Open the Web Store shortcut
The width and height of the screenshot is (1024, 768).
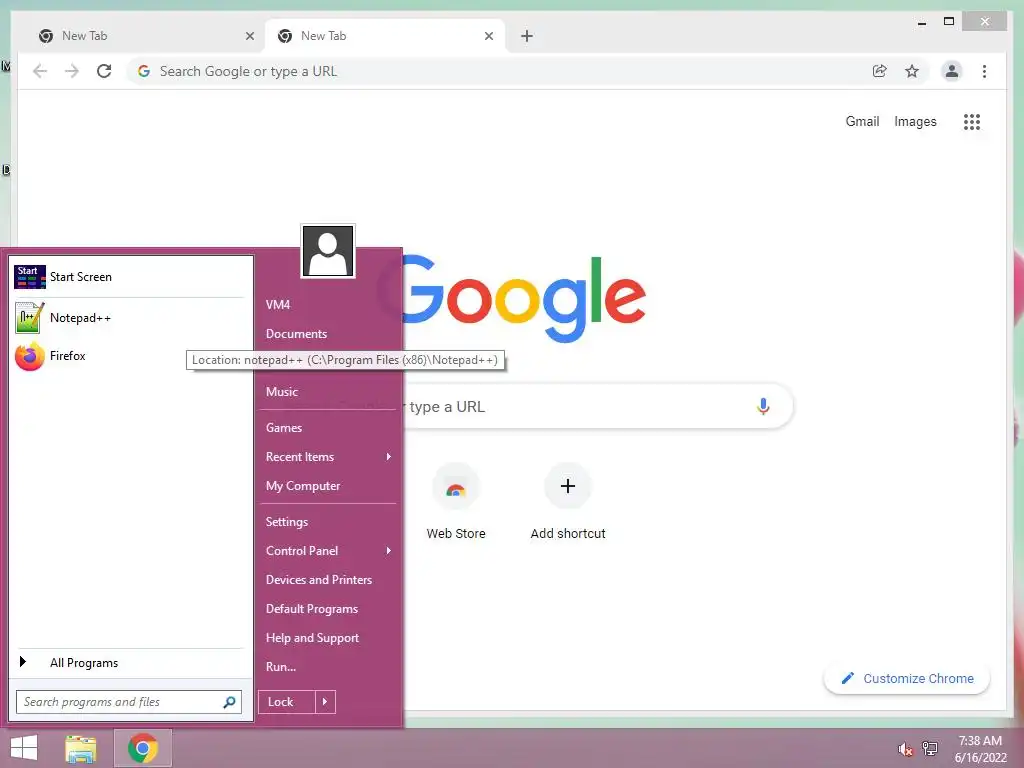456,502
